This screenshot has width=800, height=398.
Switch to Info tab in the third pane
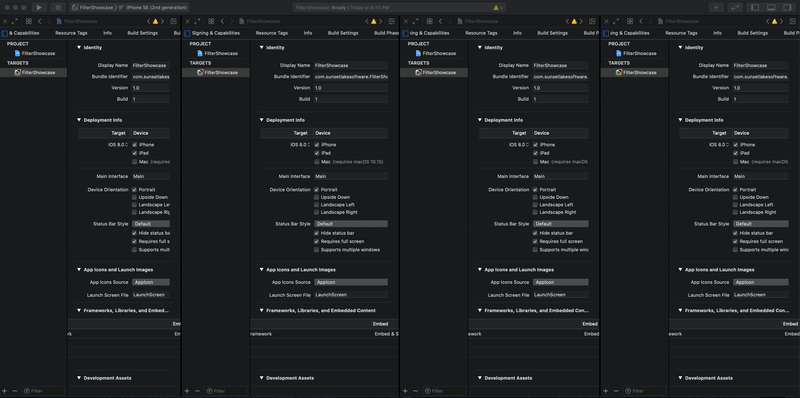pos(517,33)
